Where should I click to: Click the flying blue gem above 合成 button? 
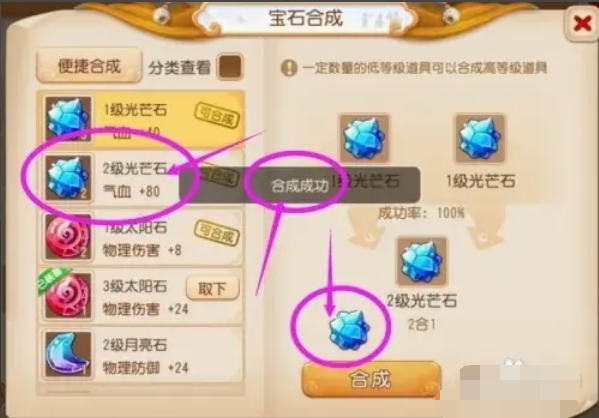click(349, 331)
